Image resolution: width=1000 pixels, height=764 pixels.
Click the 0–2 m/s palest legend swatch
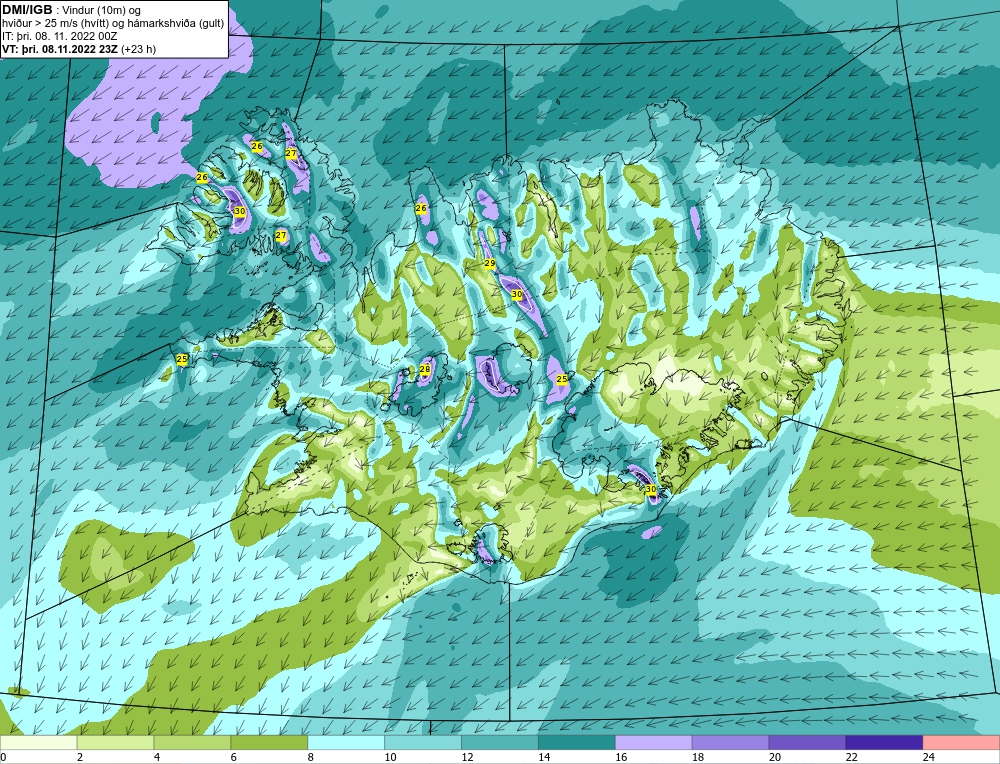coord(38,743)
